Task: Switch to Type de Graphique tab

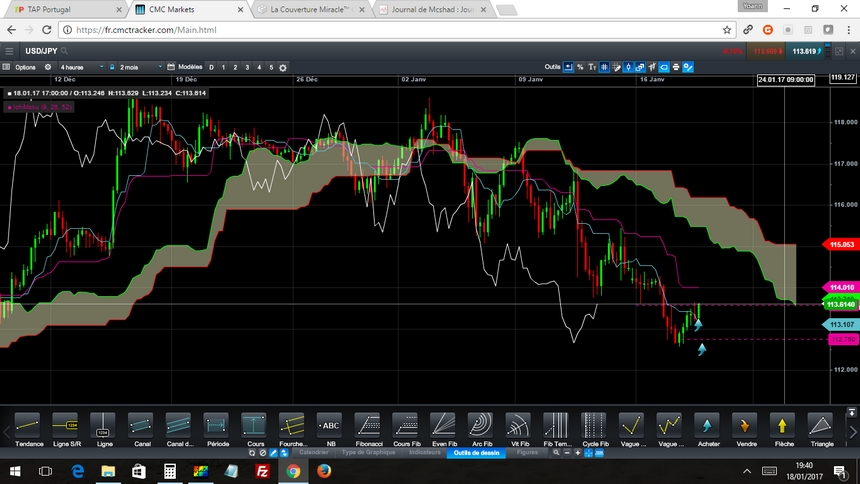Action: click(369, 453)
